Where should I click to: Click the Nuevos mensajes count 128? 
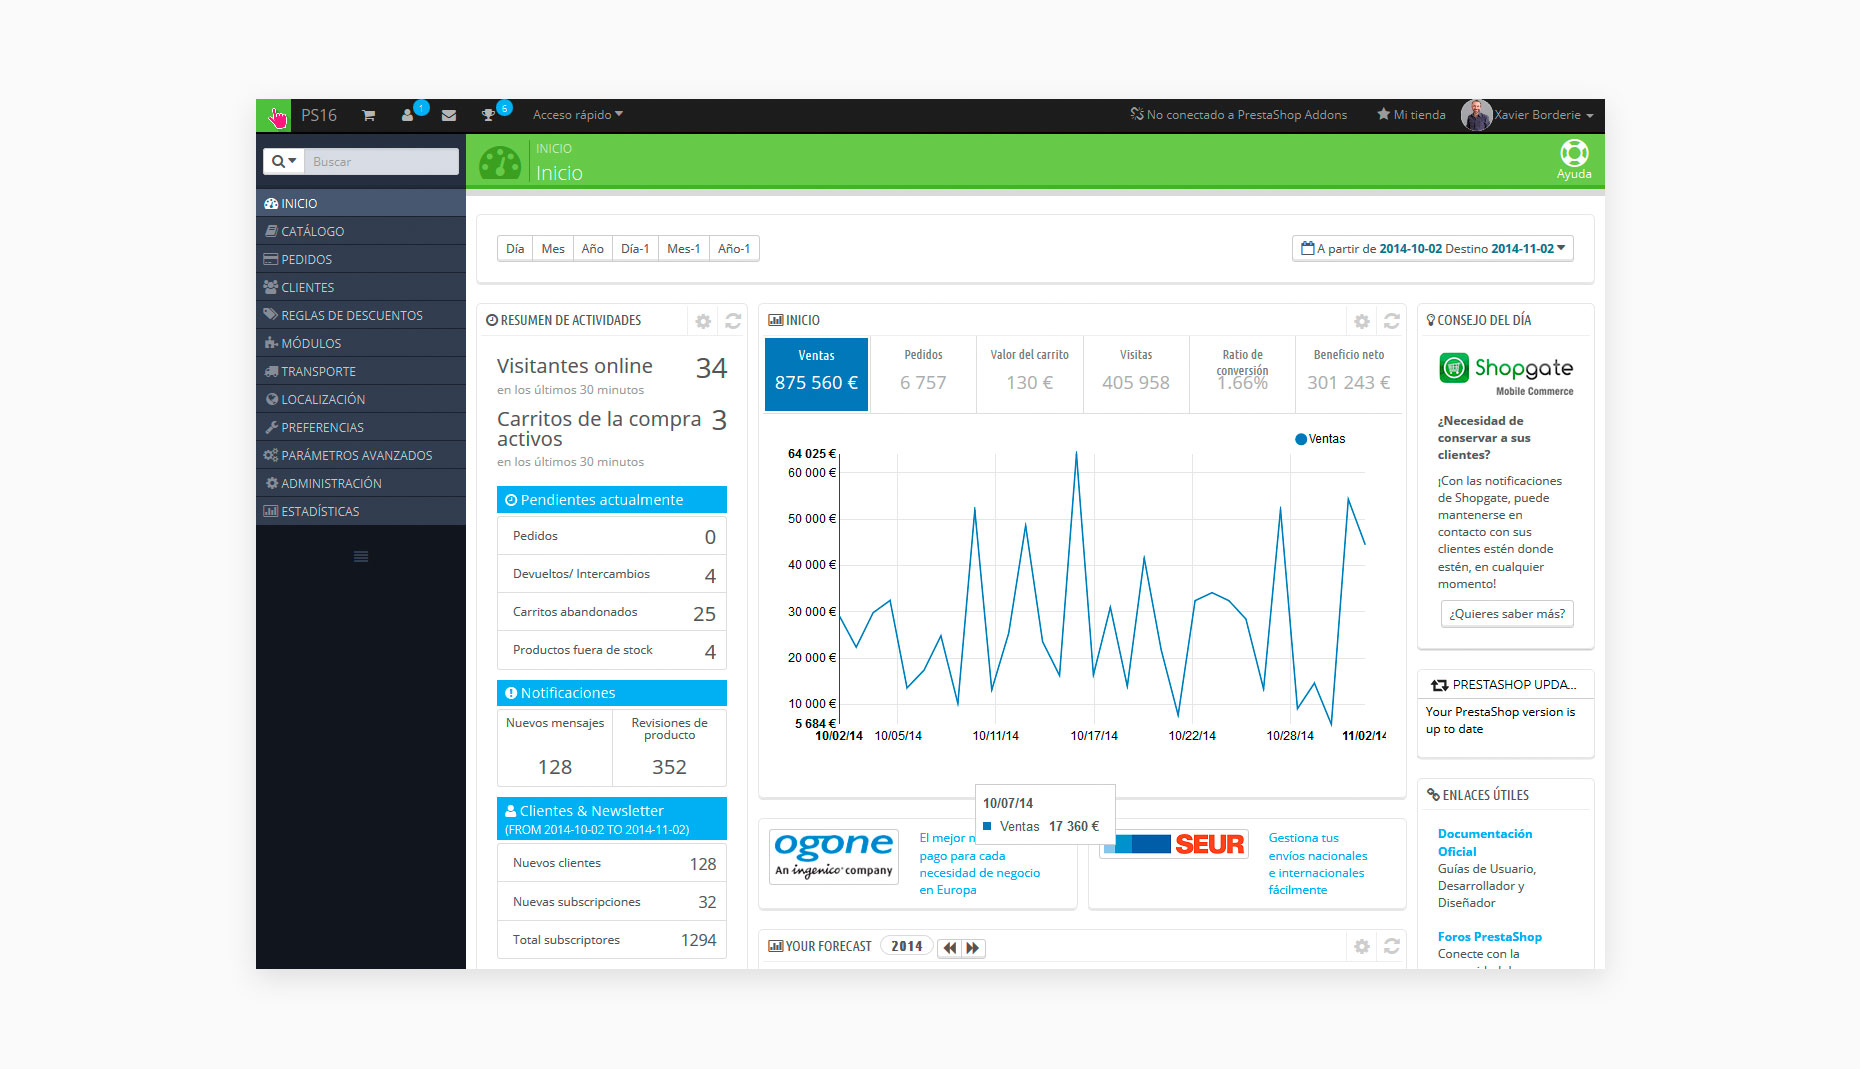coord(555,767)
